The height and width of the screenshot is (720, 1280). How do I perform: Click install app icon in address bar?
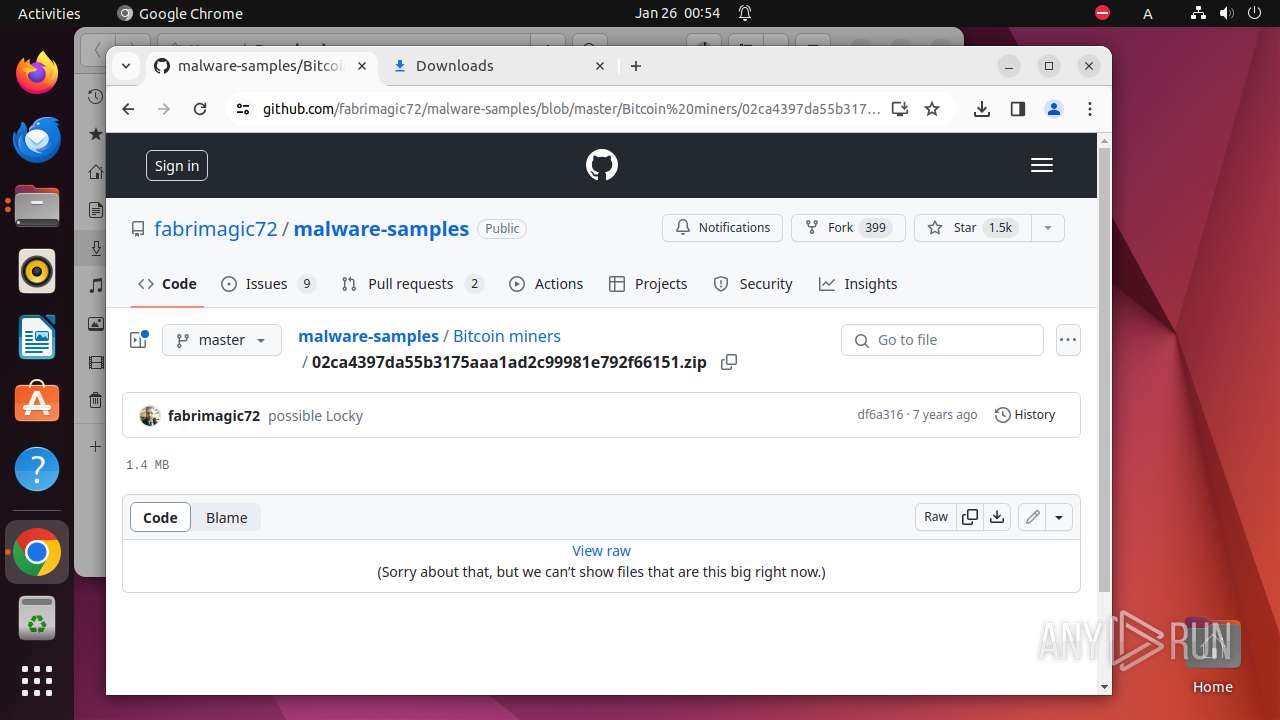click(x=900, y=109)
